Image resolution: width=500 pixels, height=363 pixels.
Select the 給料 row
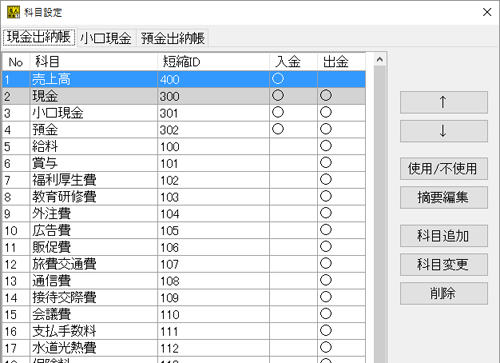click(184, 147)
